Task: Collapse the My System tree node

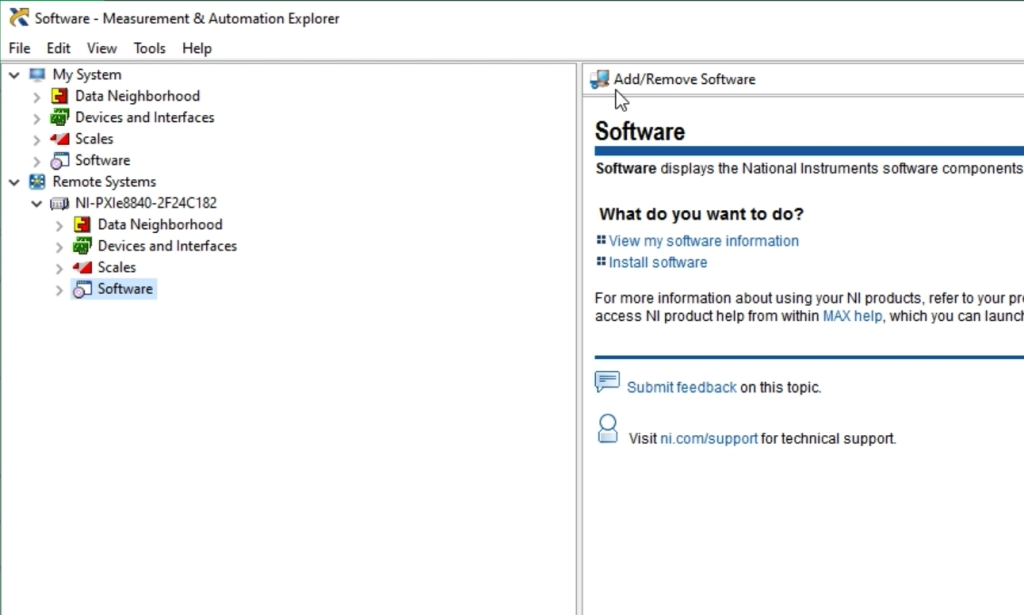Action: [14, 75]
